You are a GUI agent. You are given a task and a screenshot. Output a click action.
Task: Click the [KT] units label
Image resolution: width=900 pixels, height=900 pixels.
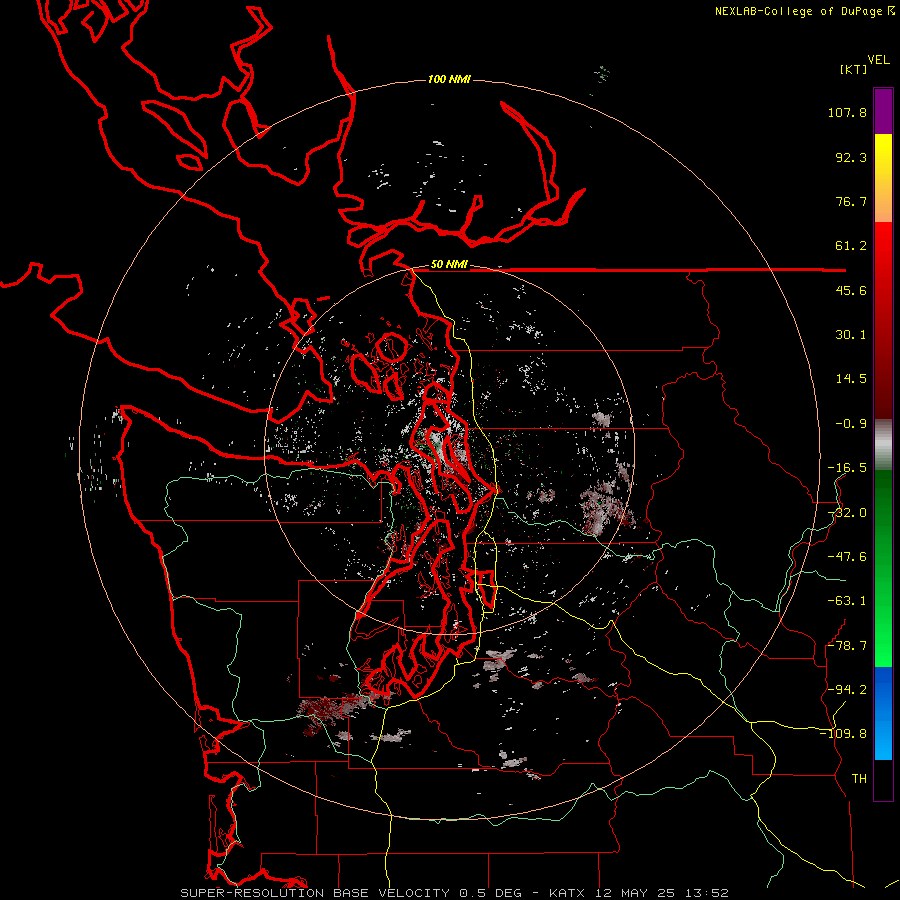854,69
